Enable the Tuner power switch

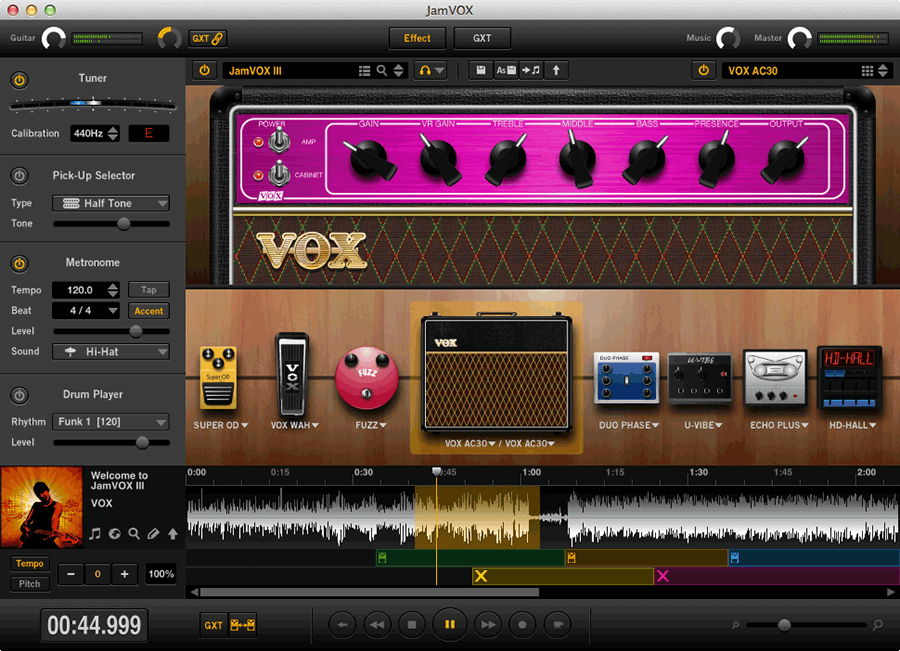coord(20,78)
